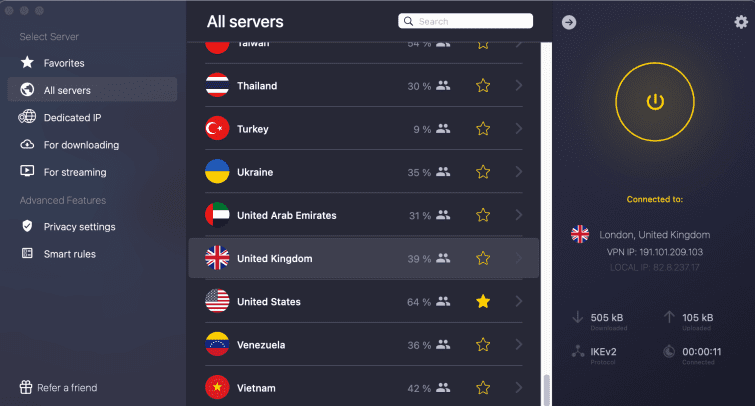This screenshot has width=755, height=406.
Task: Favorite Thailand with its star
Action: tap(483, 86)
